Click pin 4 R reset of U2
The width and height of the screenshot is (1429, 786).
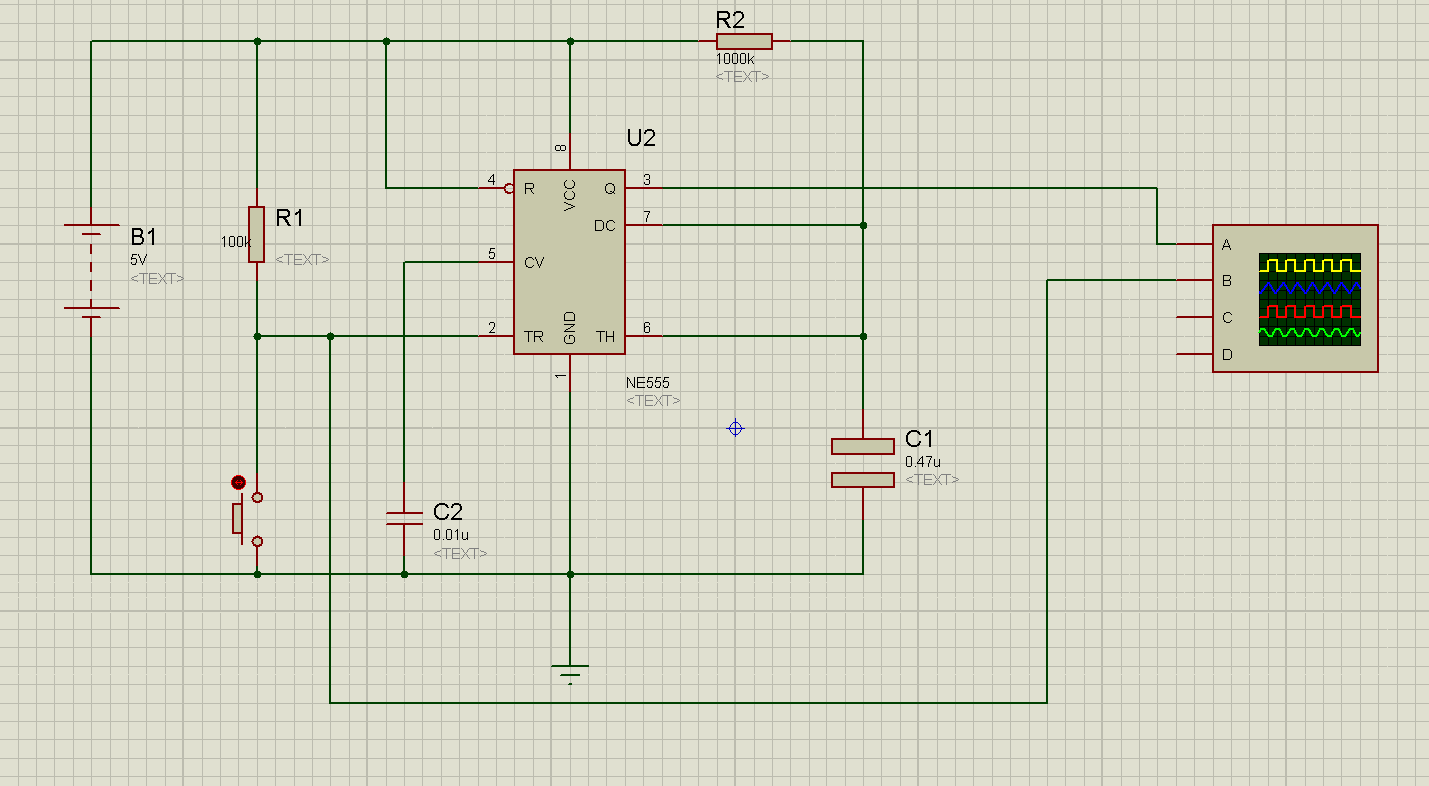click(x=495, y=187)
